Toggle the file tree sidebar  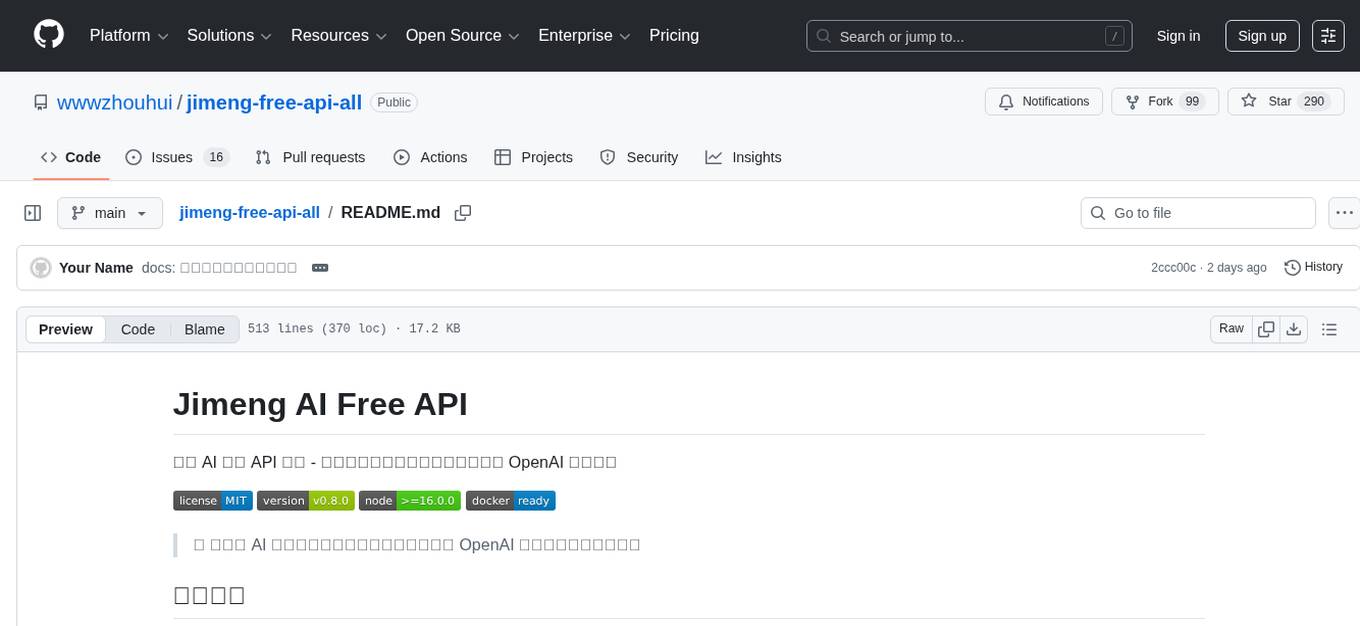click(x=32, y=212)
